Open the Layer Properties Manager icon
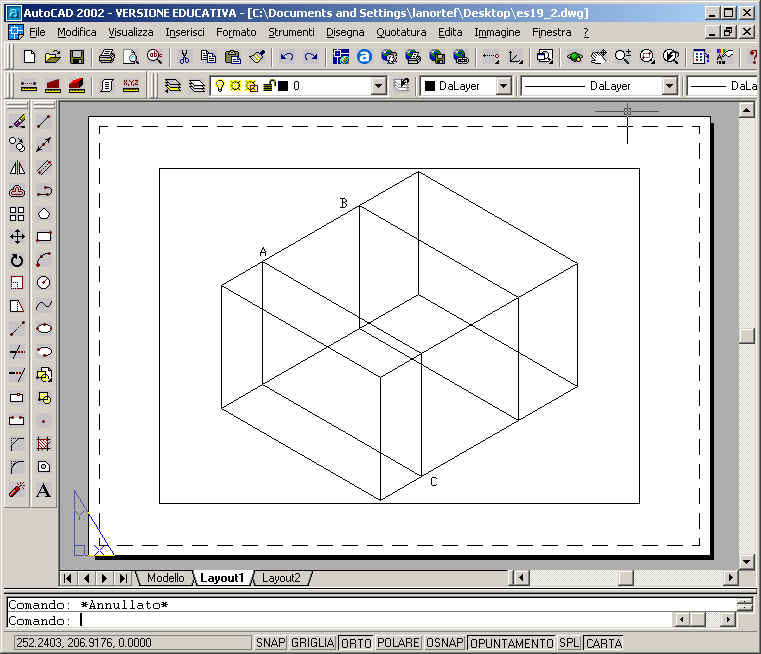Screen dimensions: 761x654 pyautogui.click(x=172, y=86)
